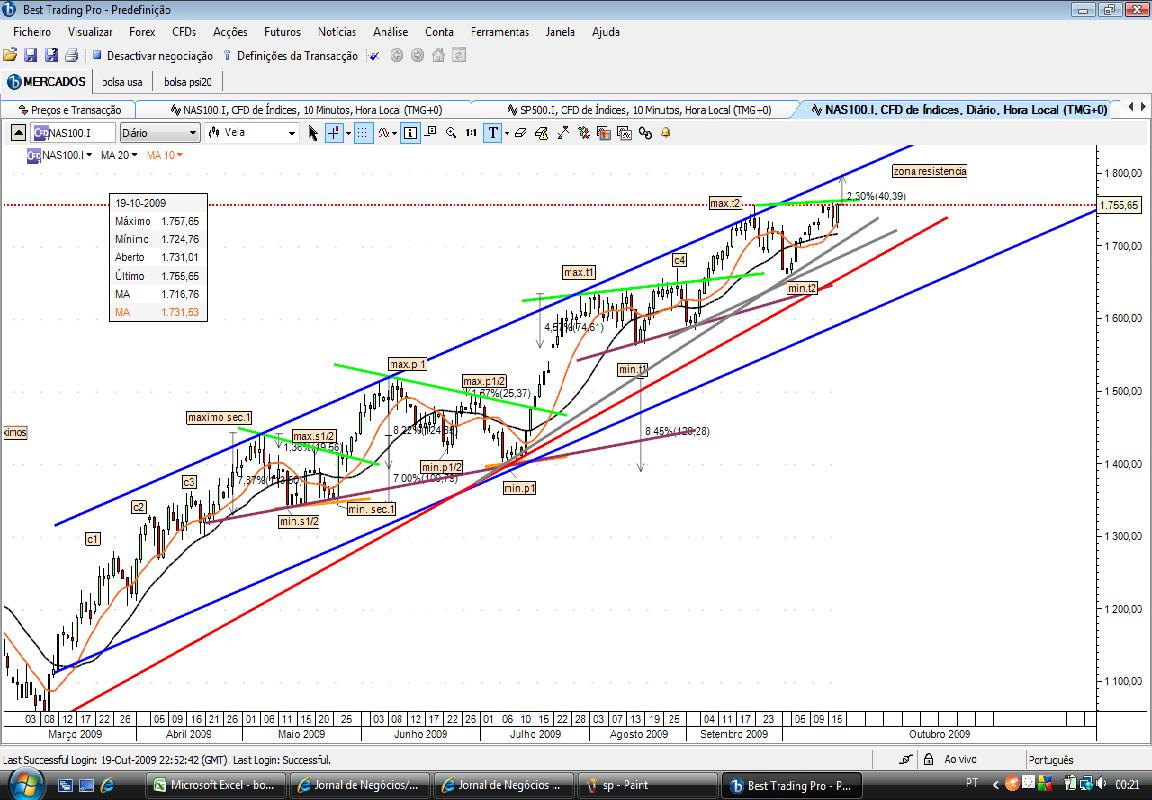
Task: Click the tab scroll left arrow
Action: click(1130, 107)
